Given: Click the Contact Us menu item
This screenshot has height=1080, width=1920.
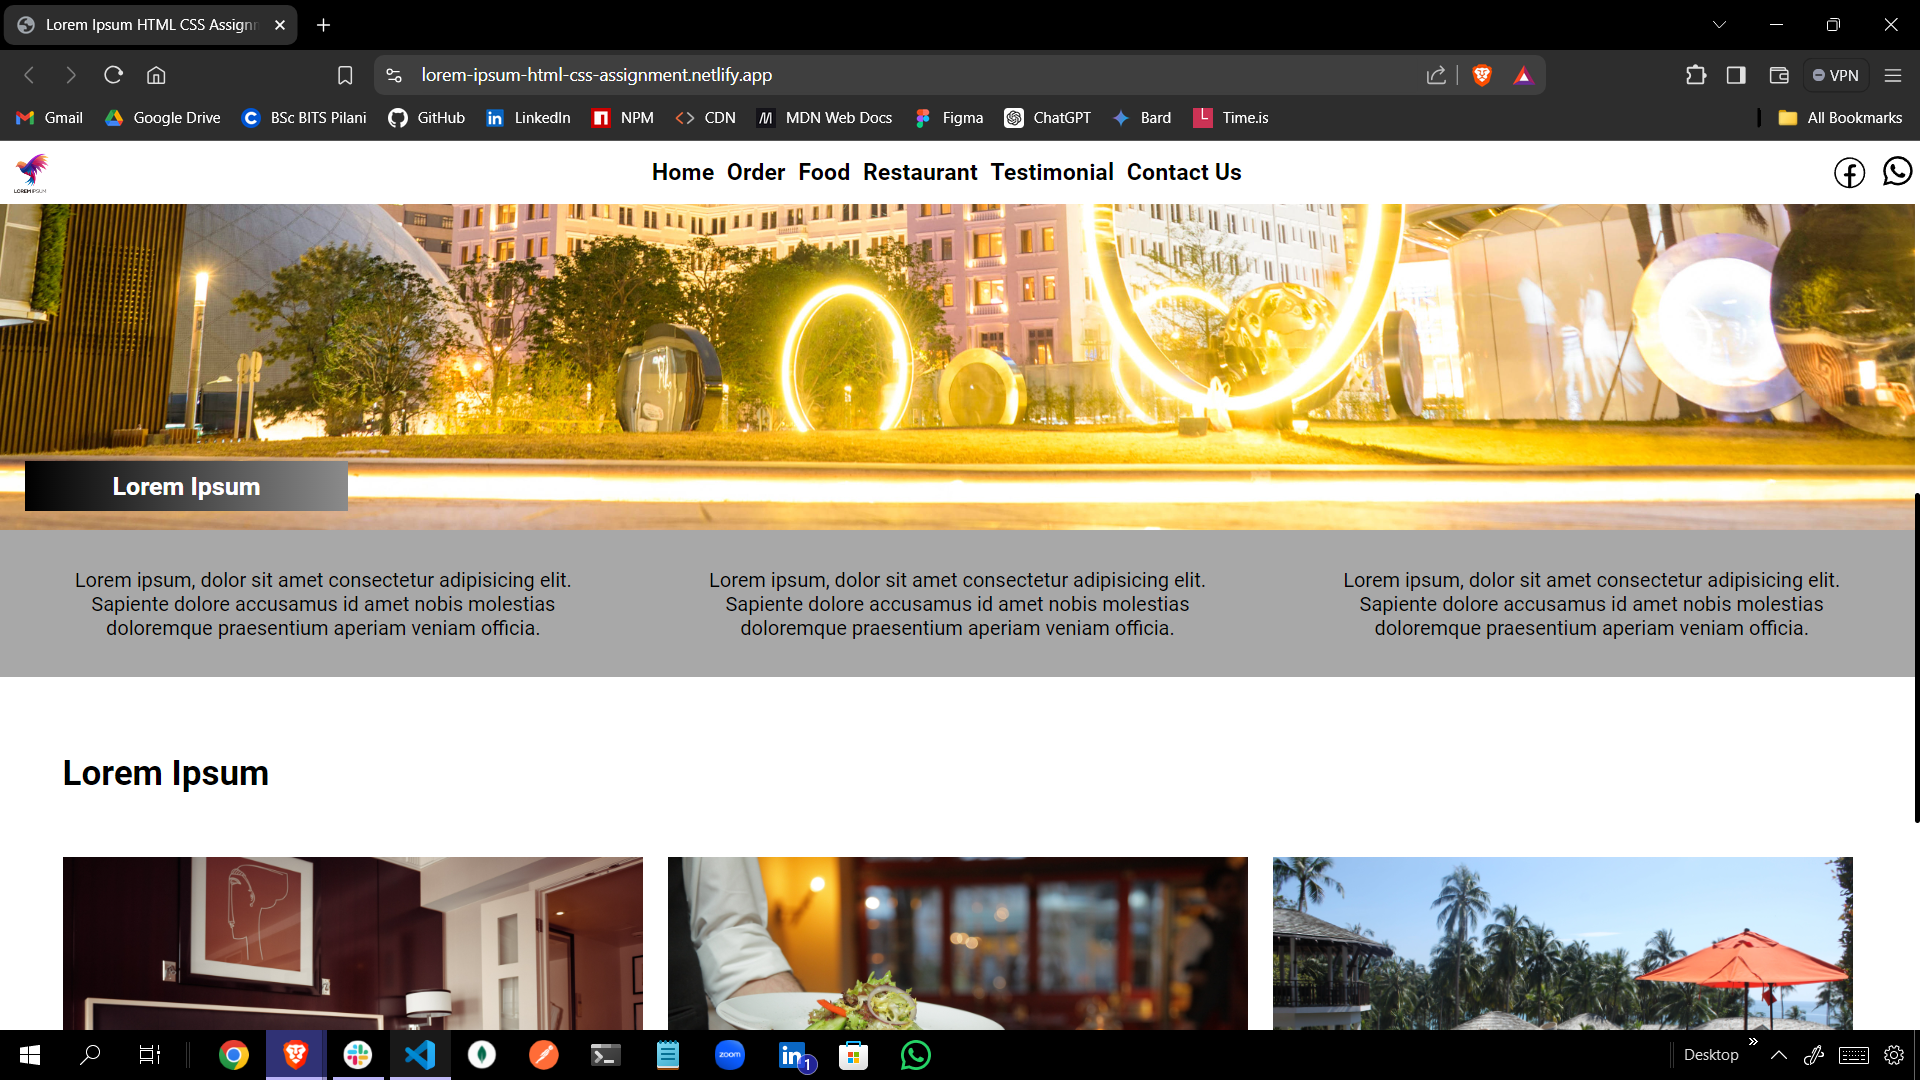Looking at the screenshot, I should [x=1184, y=171].
